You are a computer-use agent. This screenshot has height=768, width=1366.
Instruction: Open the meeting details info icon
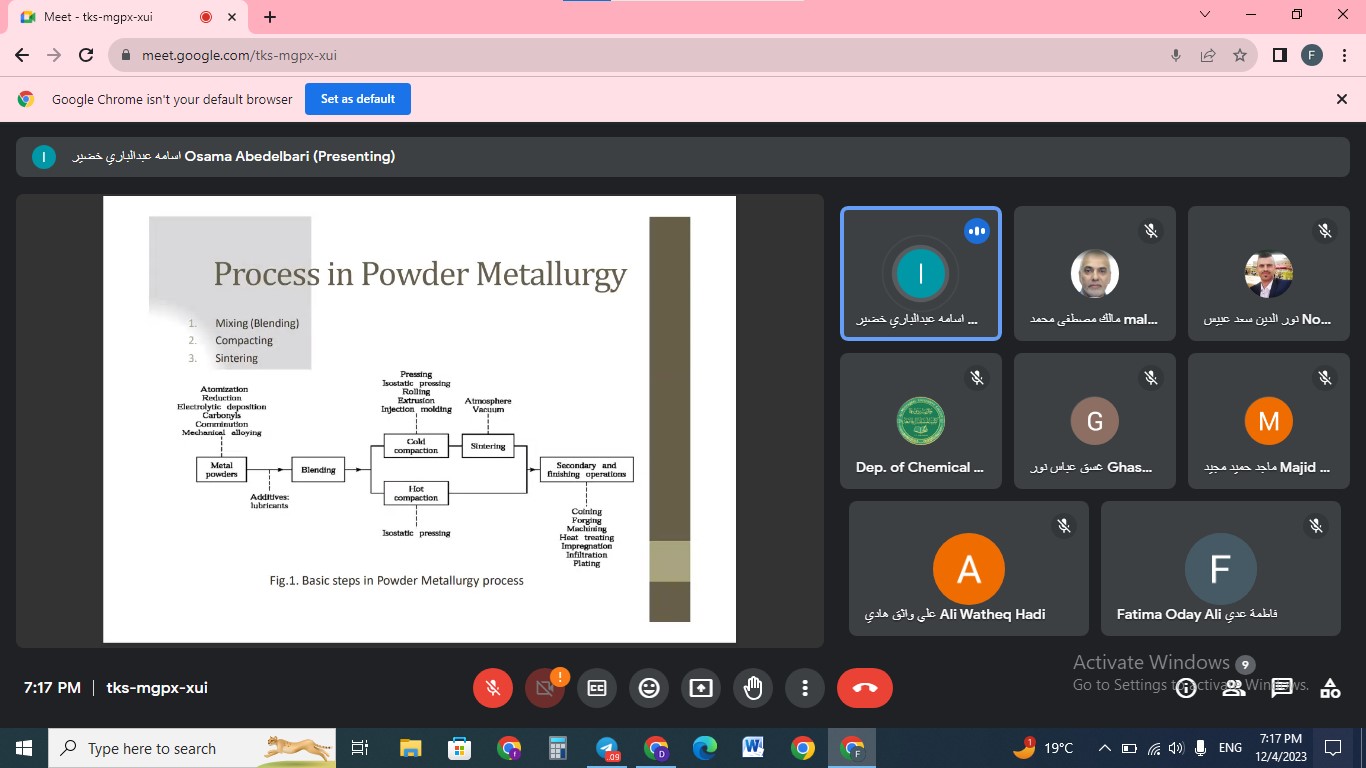[1186, 688]
